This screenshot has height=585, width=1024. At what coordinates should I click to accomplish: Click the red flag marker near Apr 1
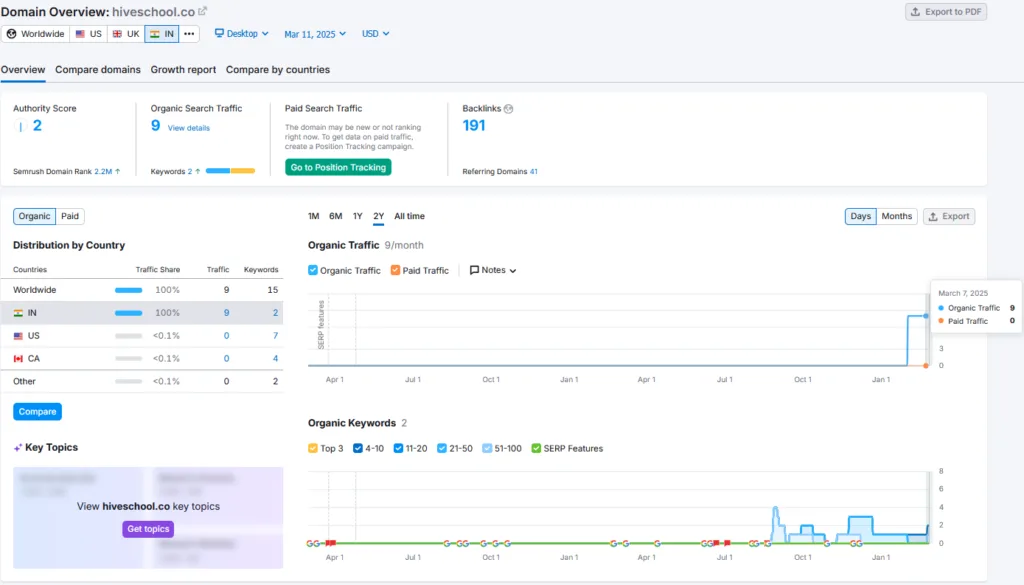click(x=331, y=543)
